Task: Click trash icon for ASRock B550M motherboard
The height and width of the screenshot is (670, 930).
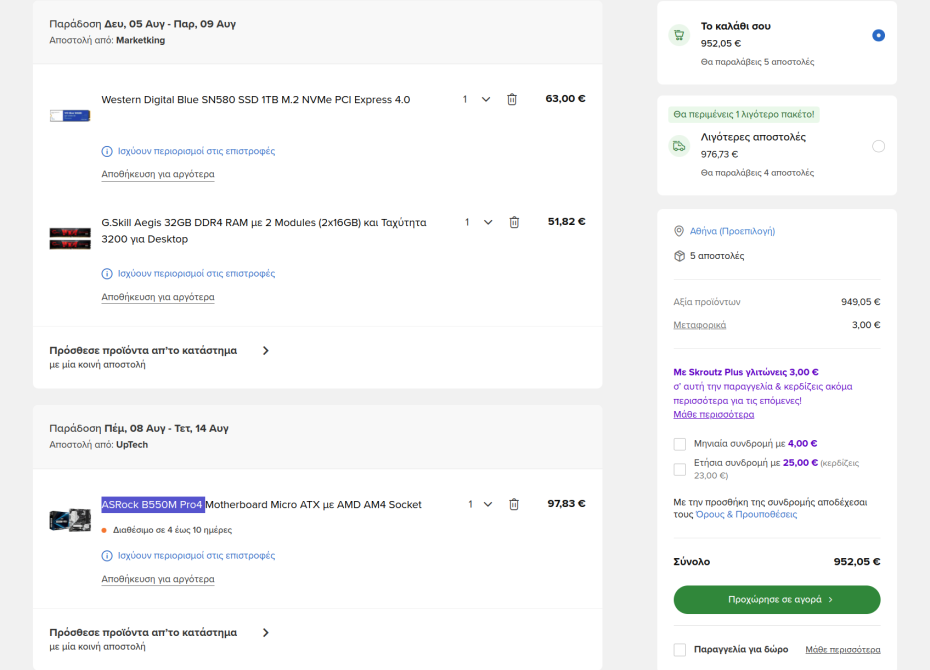Action: tap(514, 504)
